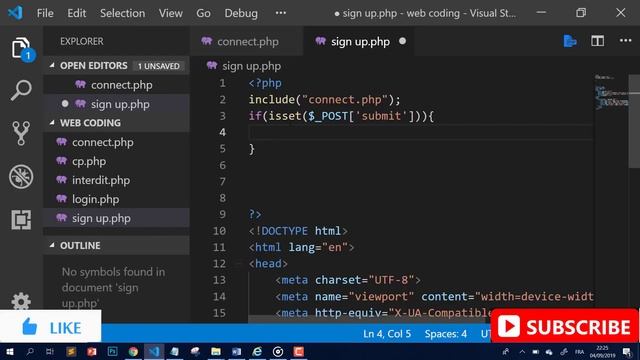Collapse the OUTLINE section
The image size is (640, 360).
tap(52, 245)
